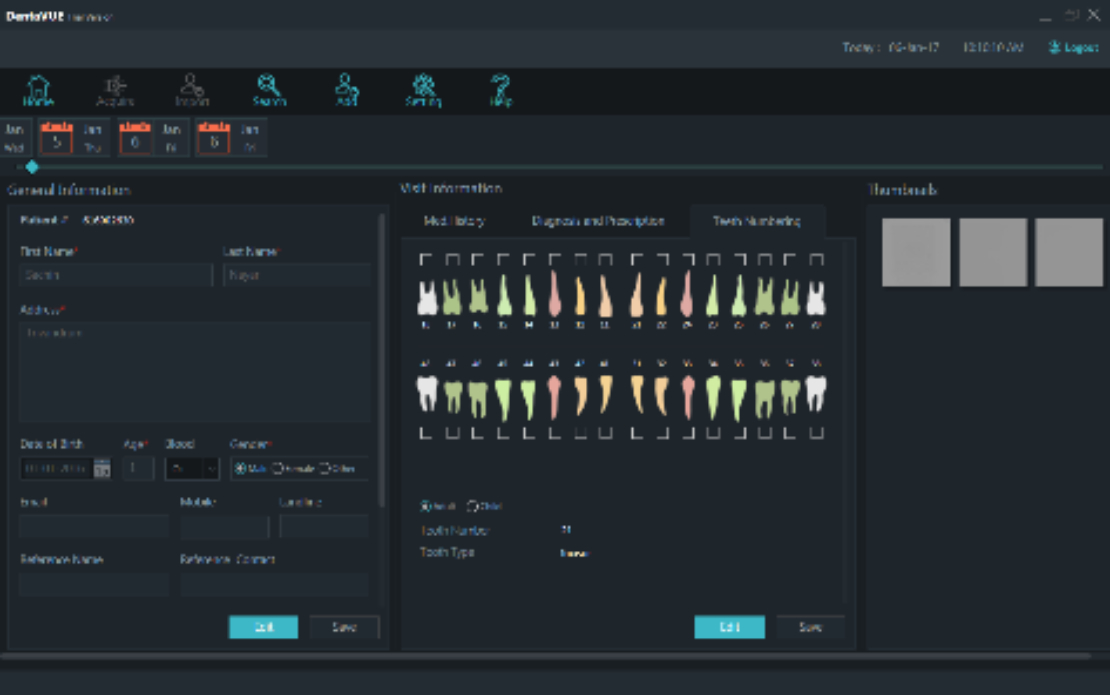The width and height of the screenshot is (1110, 695).
Task: Select Other gender radio button
Action: click(x=325, y=469)
